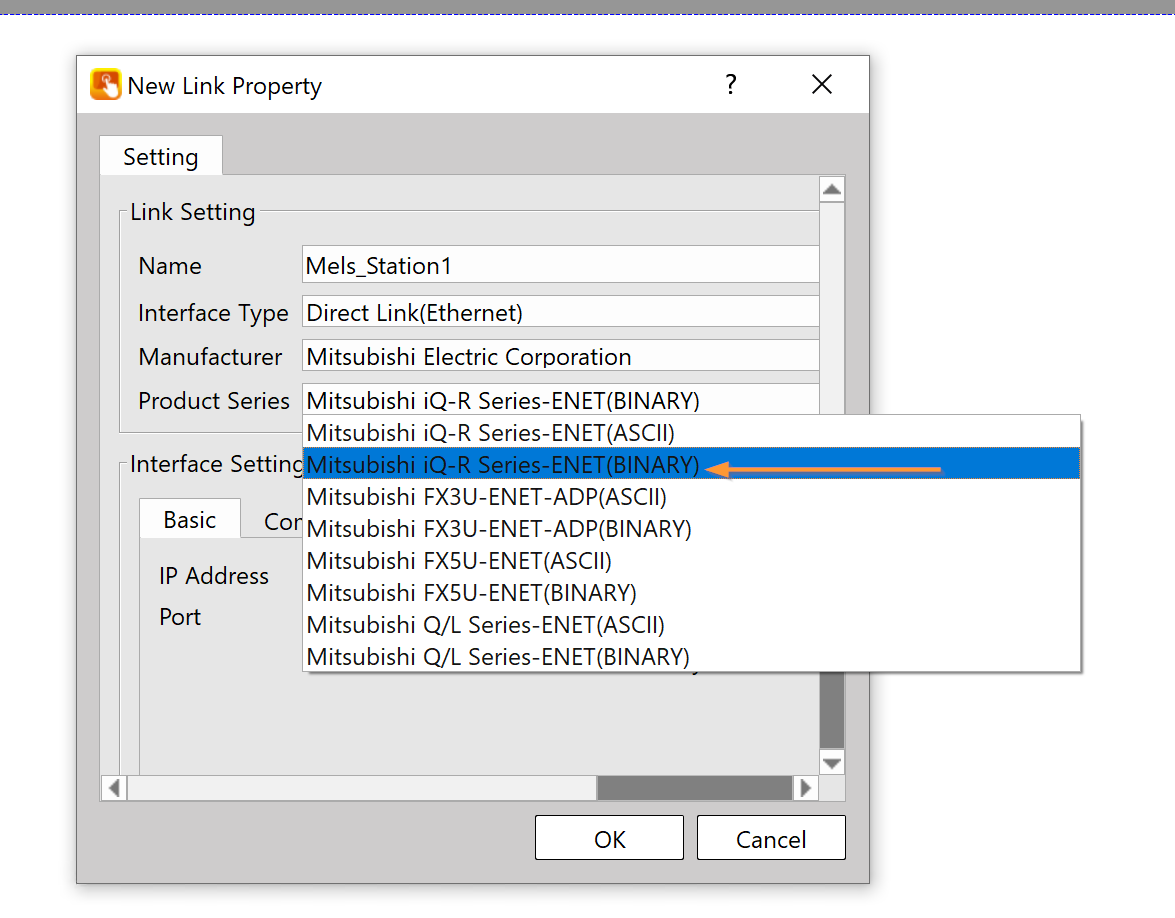Pick Mitsubishi Q/L Series-ENET(ASCII) option
The width and height of the screenshot is (1175, 918).
click(485, 625)
